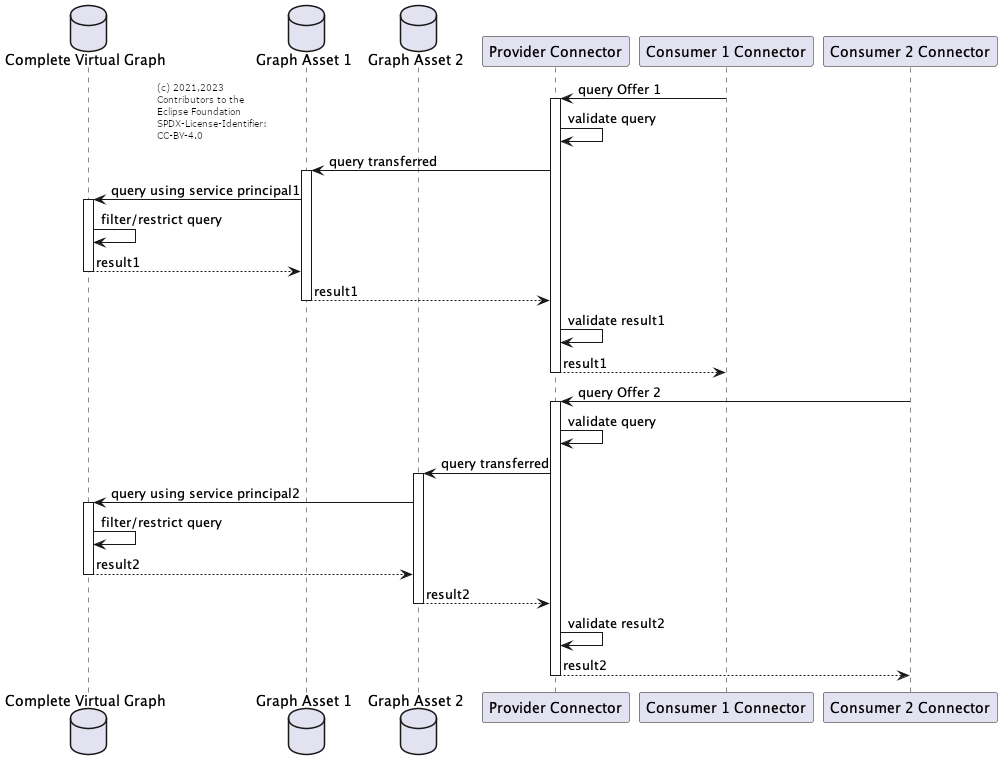Click the top "Complete Virtual Graph" text label
Viewport: 1002px width, 770px height.
coord(85,60)
